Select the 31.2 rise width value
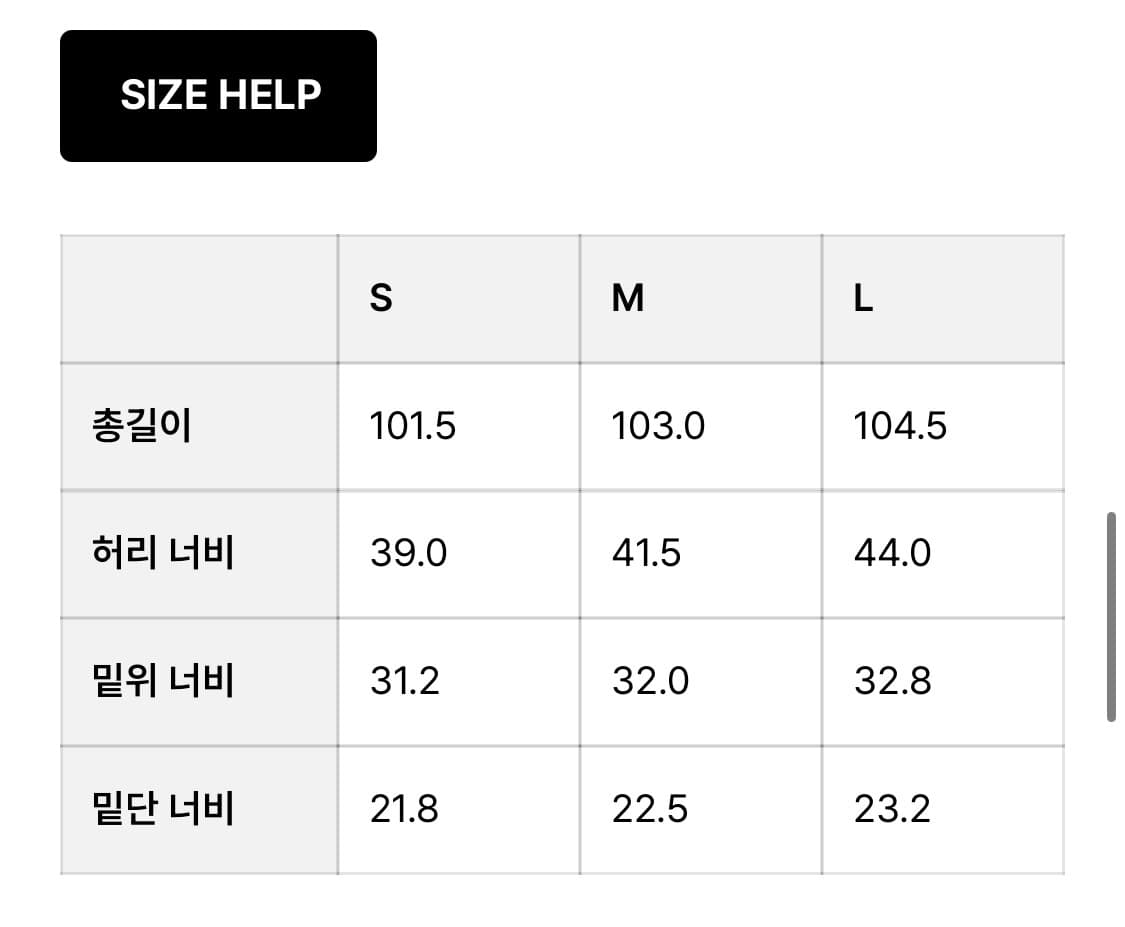1125x927 pixels. pyautogui.click(x=405, y=681)
